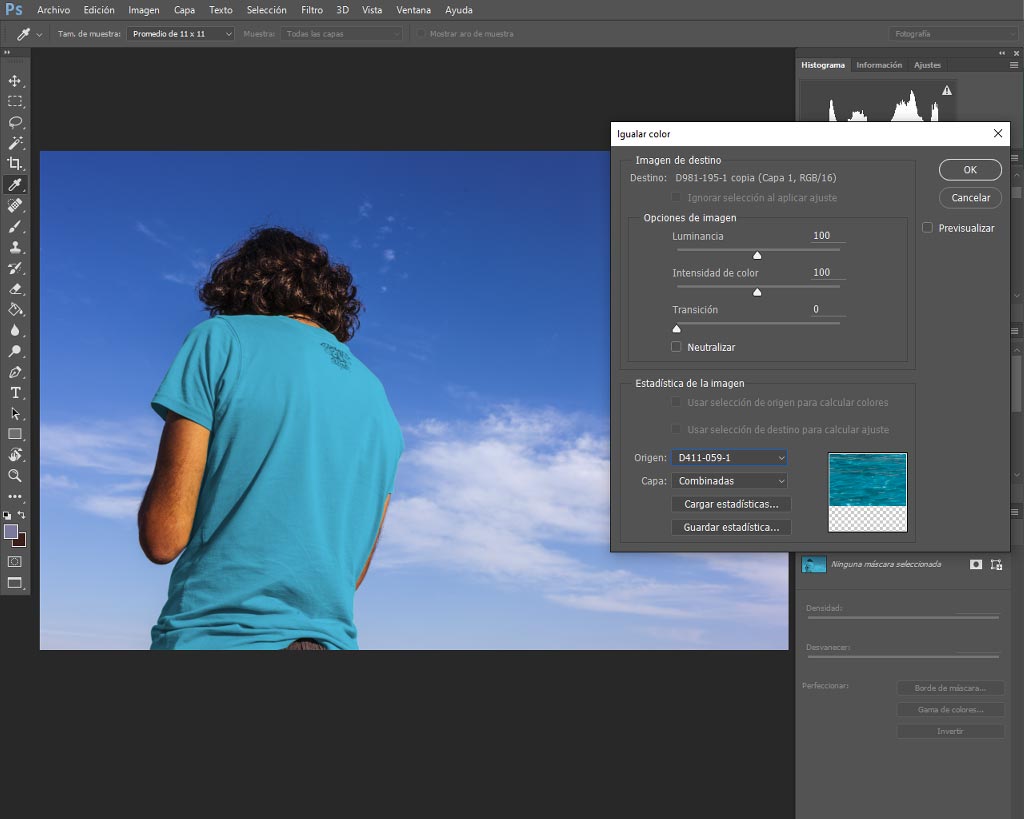Screen dimensions: 1024x819
Task: Click the foreground color swatch
Action: pos(10,532)
